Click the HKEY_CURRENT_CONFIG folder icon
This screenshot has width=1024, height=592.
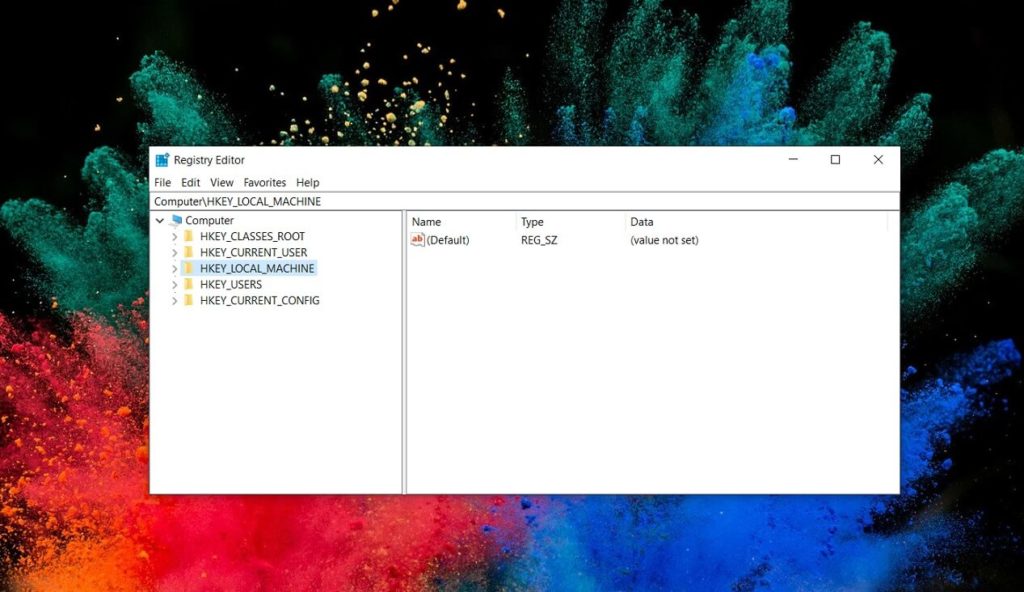[189, 300]
